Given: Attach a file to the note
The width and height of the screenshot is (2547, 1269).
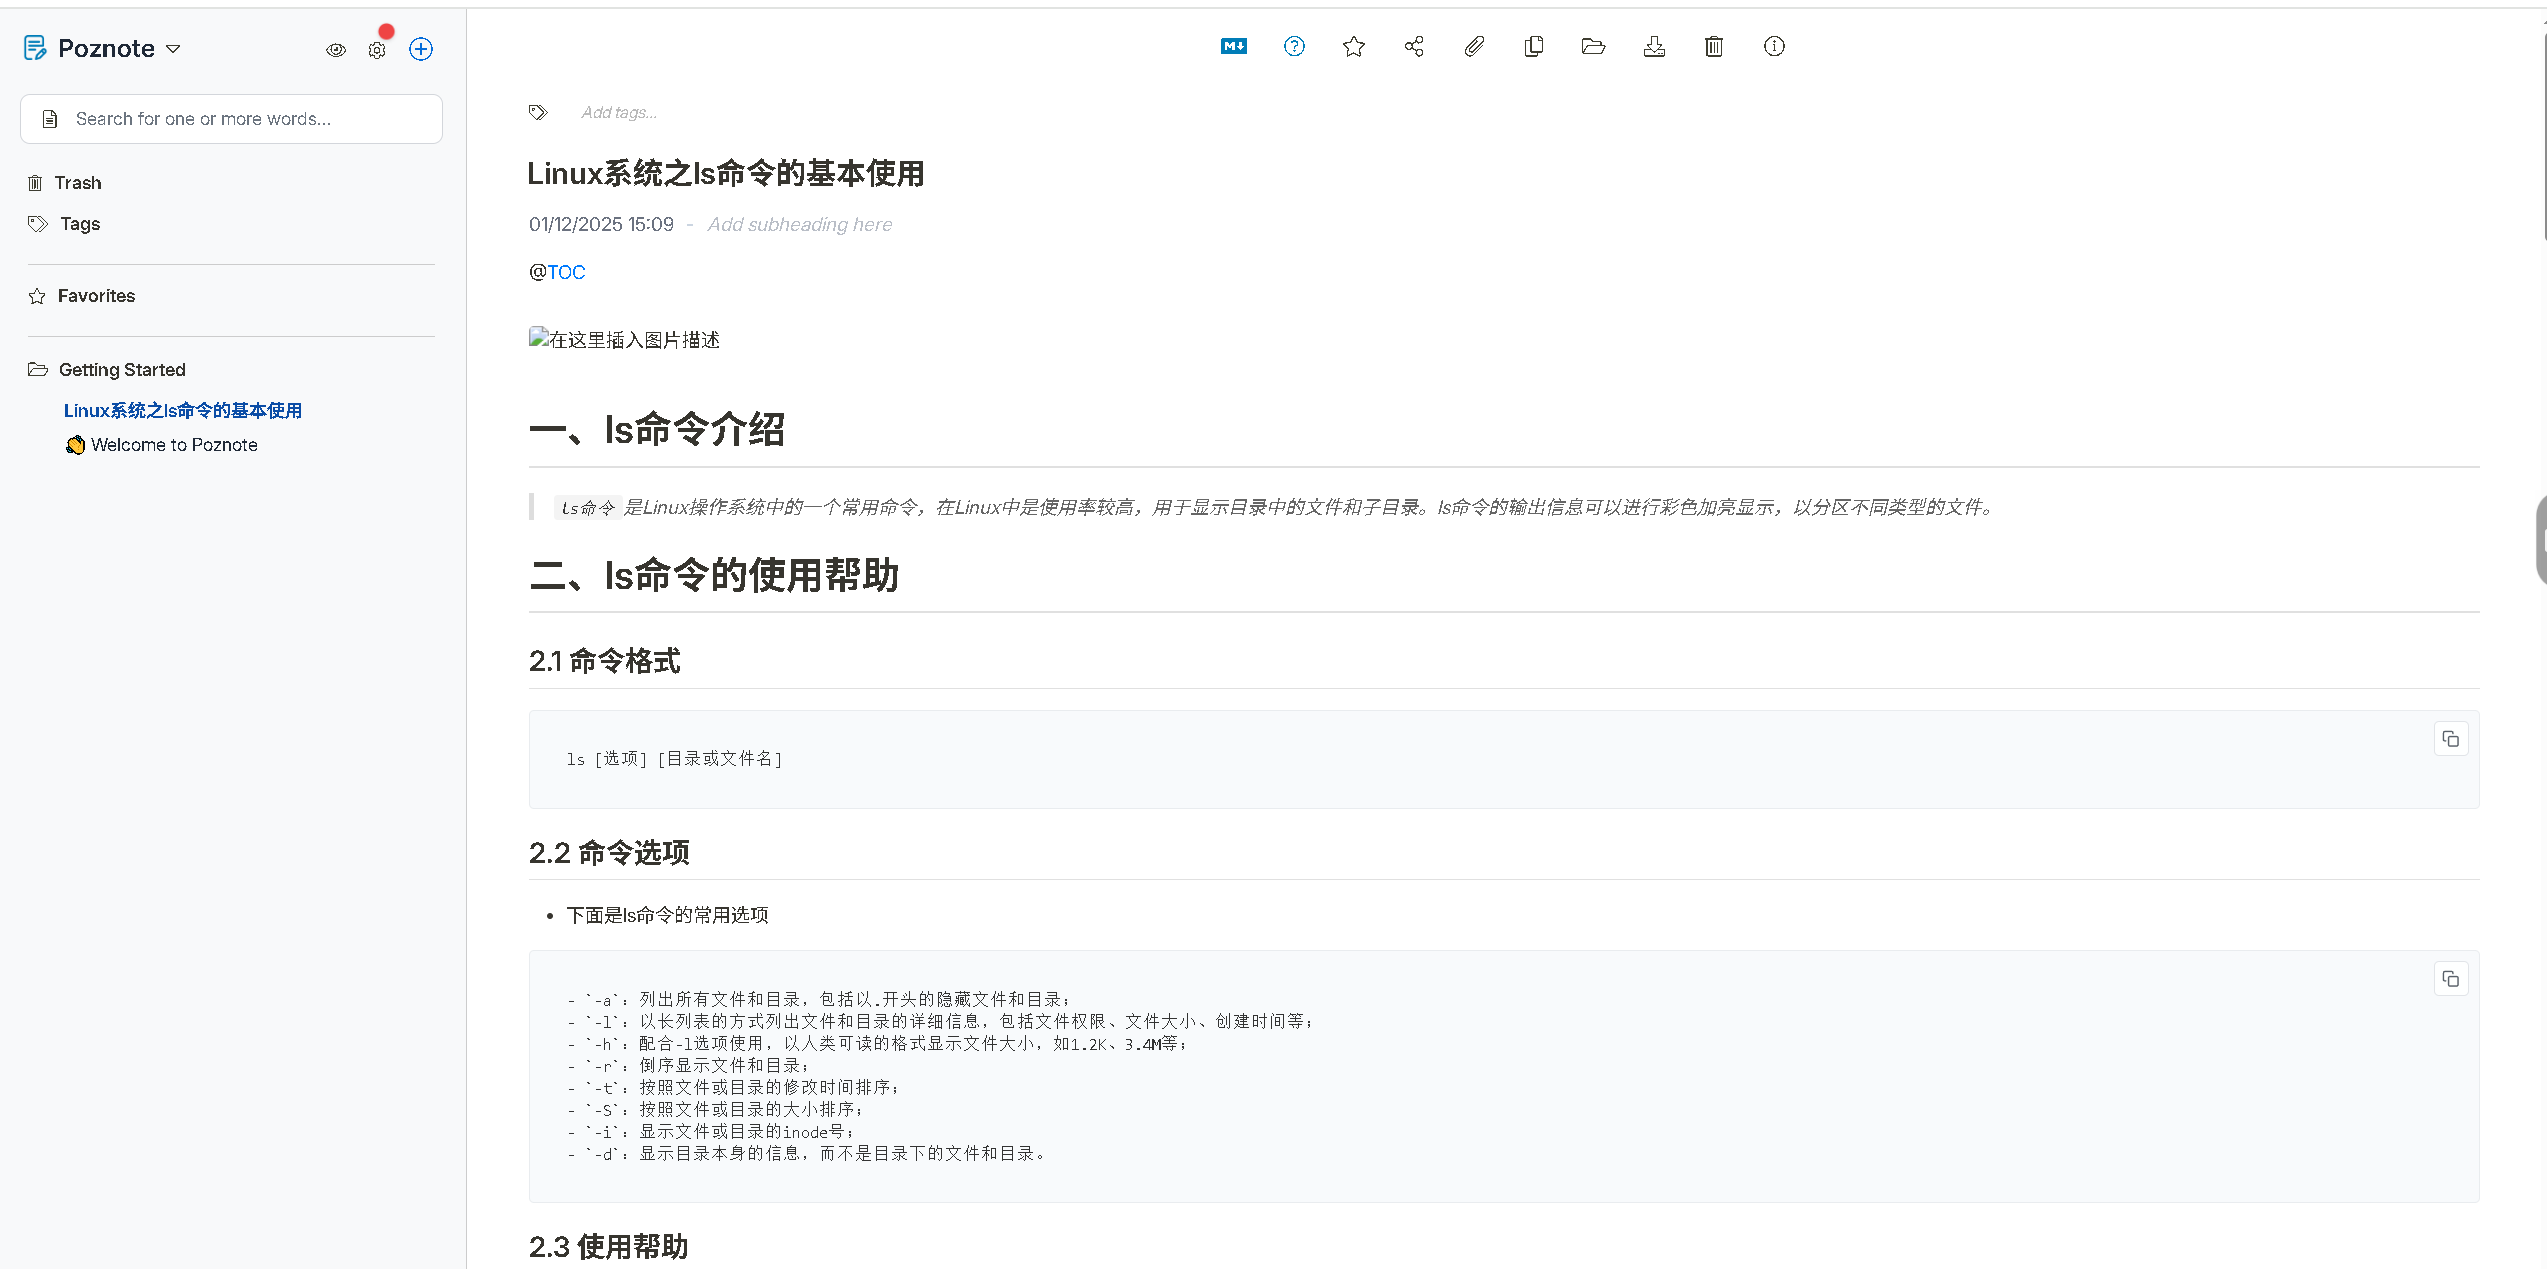Looking at the screenshot, I should [x=1473, y=46].
